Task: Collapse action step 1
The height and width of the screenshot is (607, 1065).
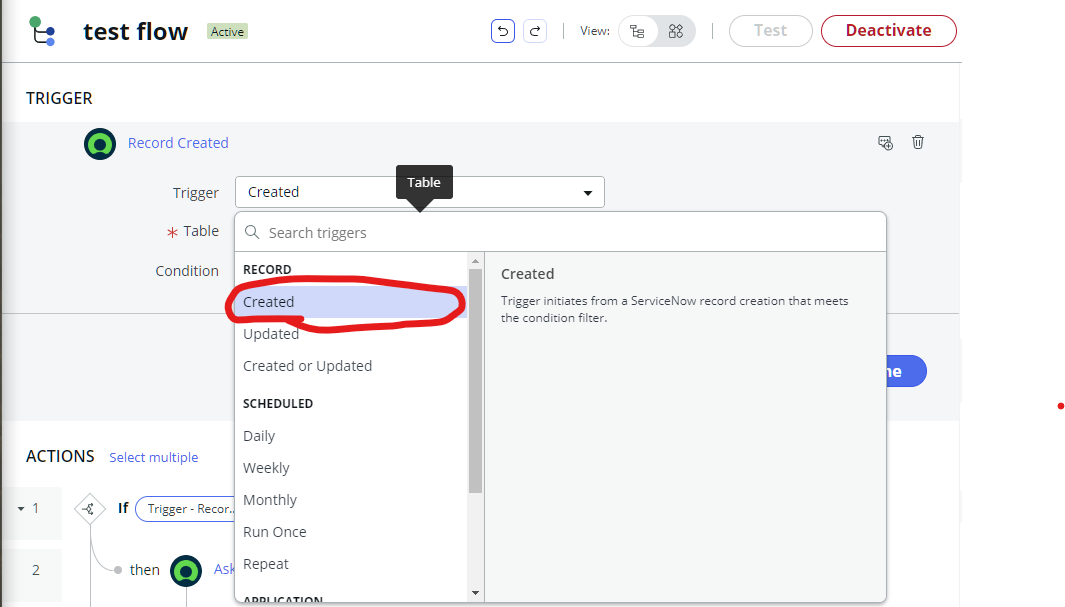Action: coord(21,509)
